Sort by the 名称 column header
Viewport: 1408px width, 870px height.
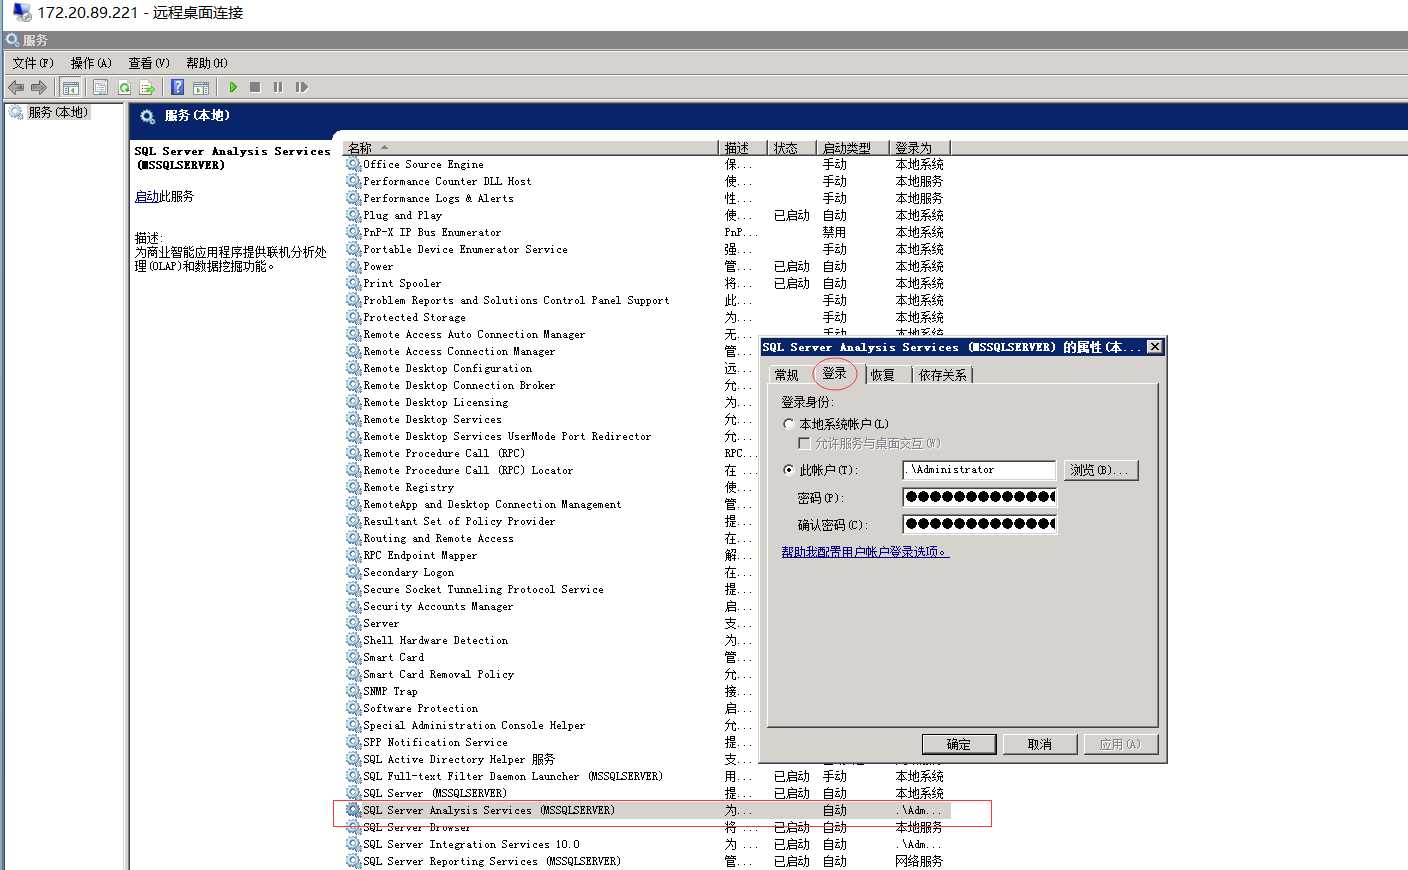(531, 148)
